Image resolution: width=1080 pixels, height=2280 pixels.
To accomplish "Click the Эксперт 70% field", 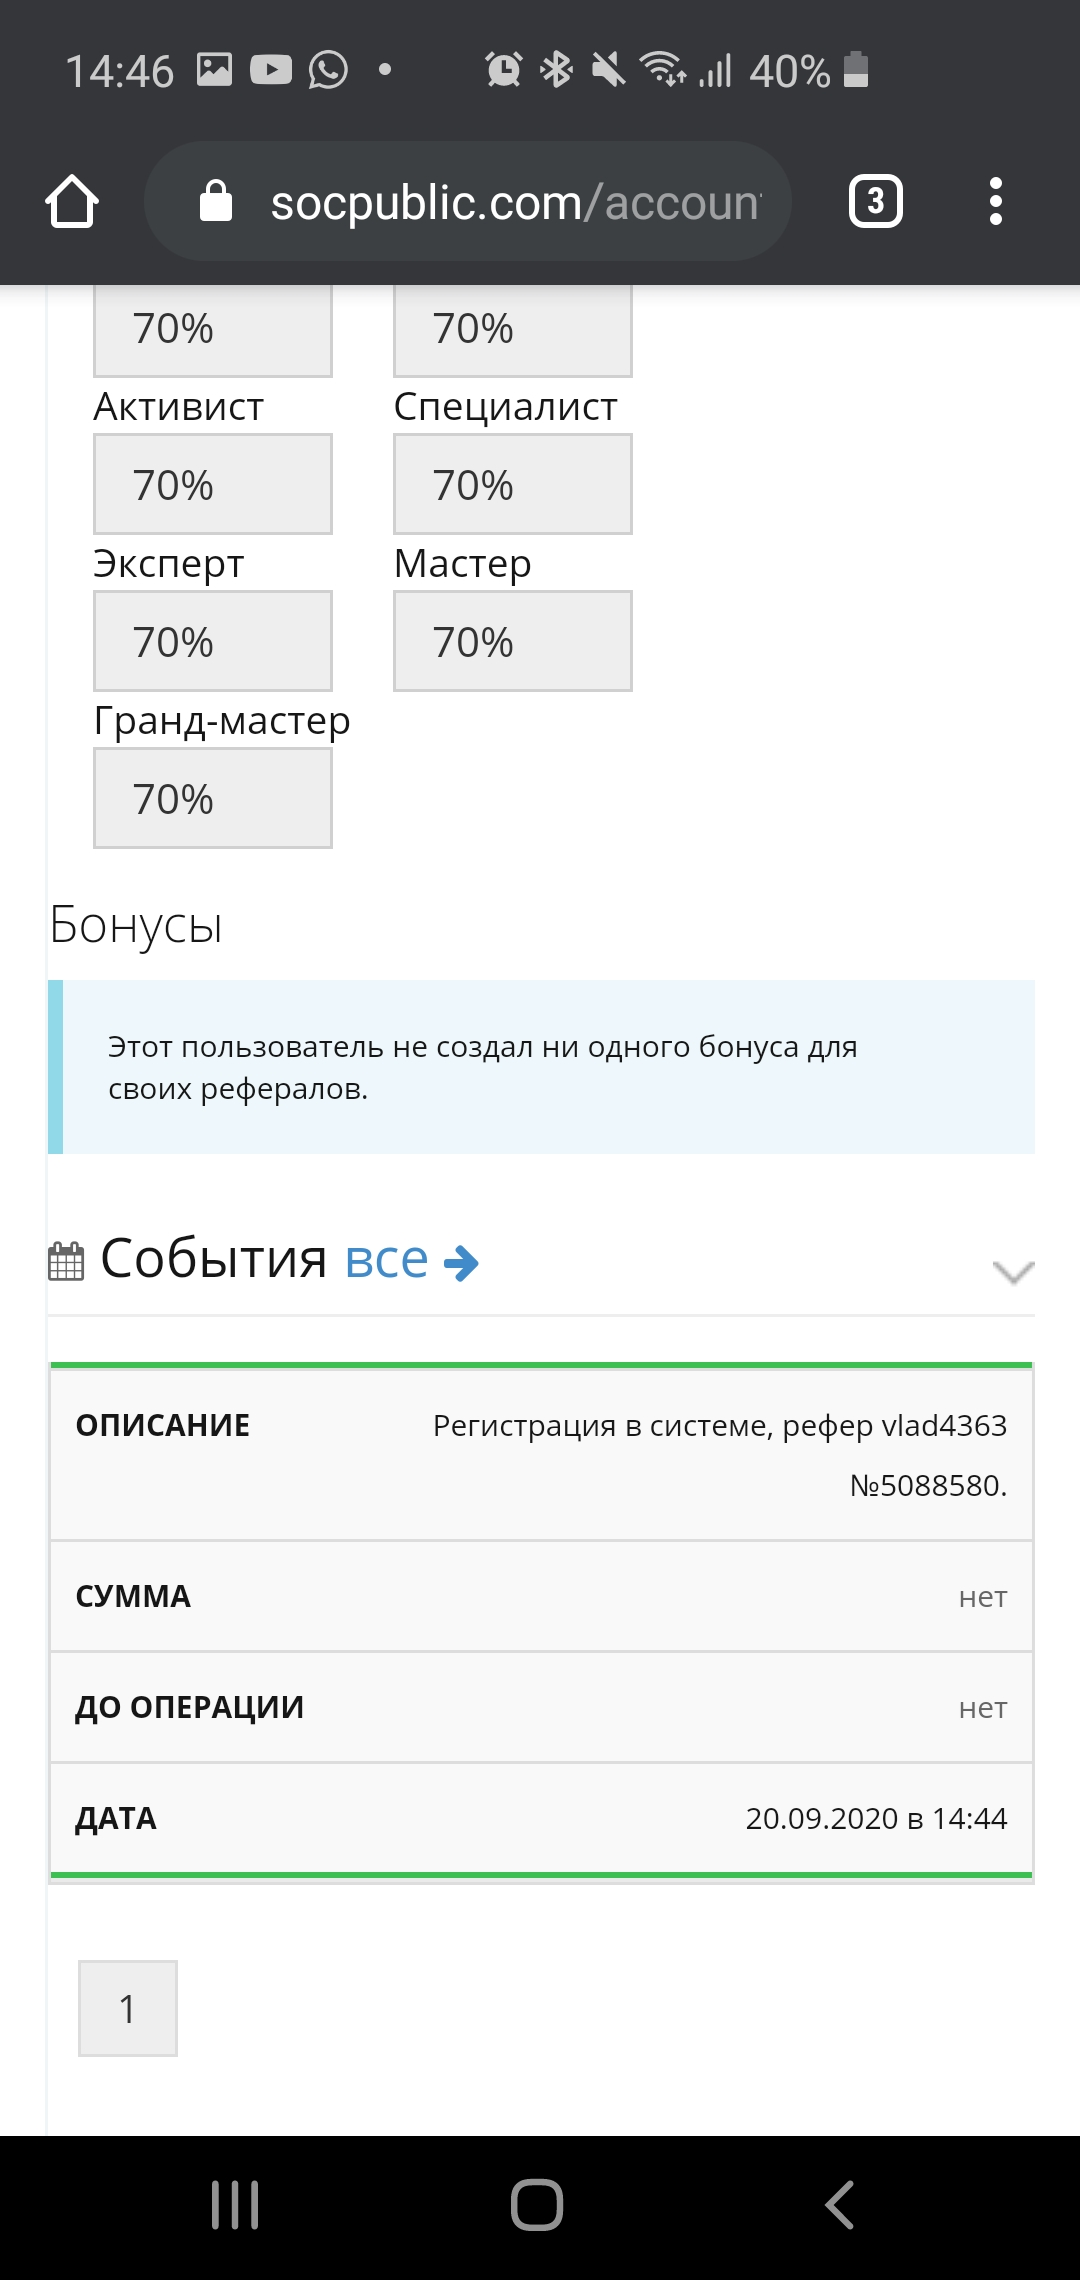I will (x=213, y=641).
